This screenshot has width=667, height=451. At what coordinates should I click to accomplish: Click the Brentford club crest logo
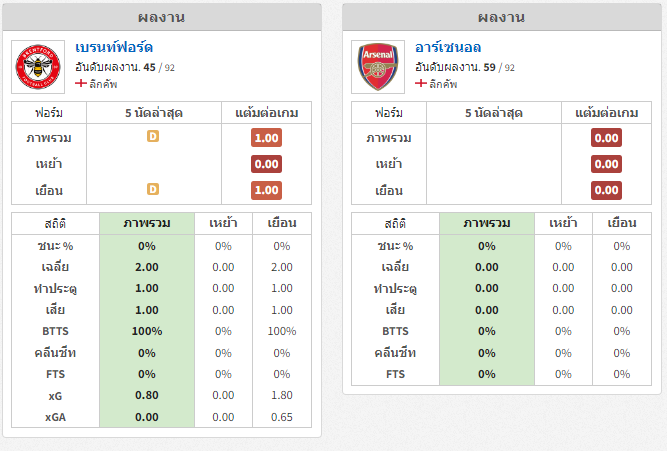(38, 67)
